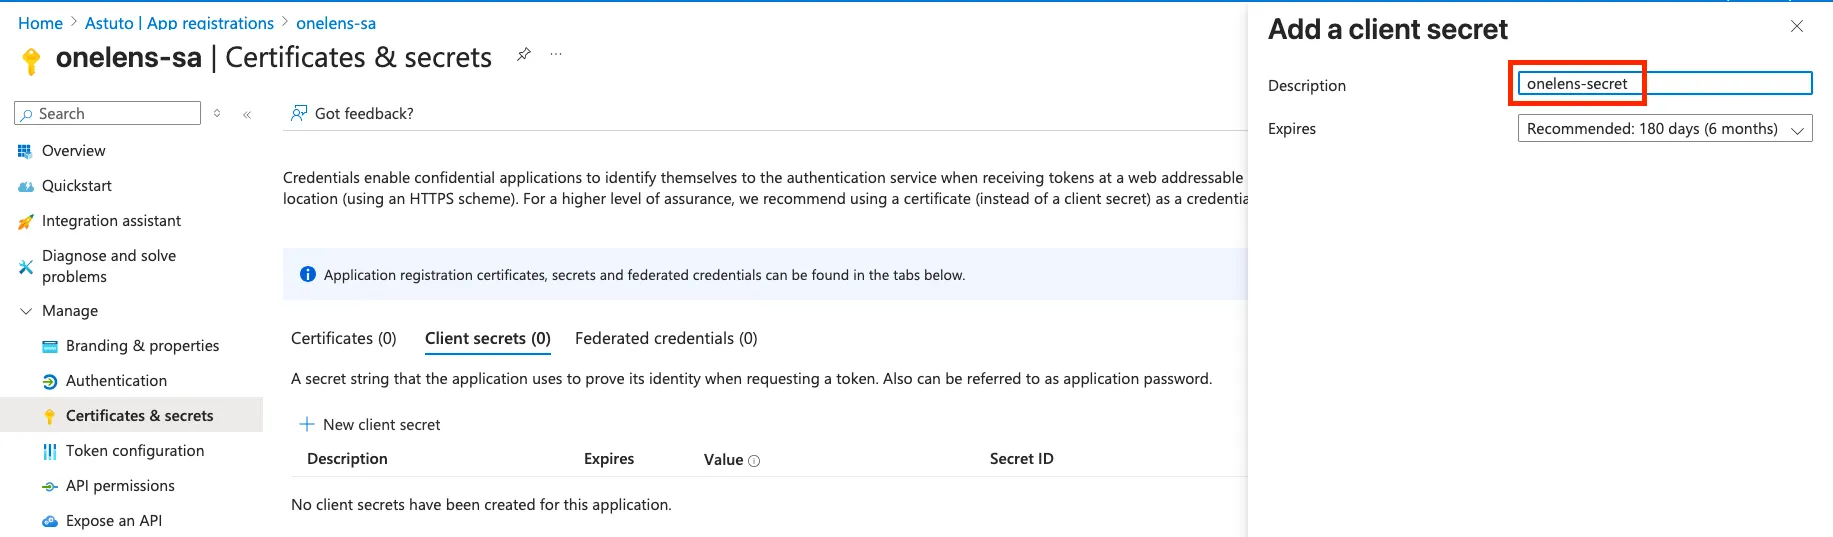Collapse the sidebar with double-chevron icon
The width and height of the screenshot is (1833, 537).
pos(246,115)
